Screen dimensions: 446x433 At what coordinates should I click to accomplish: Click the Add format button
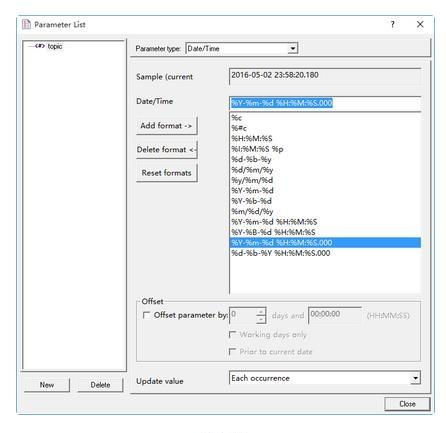(x=167, y=126)
